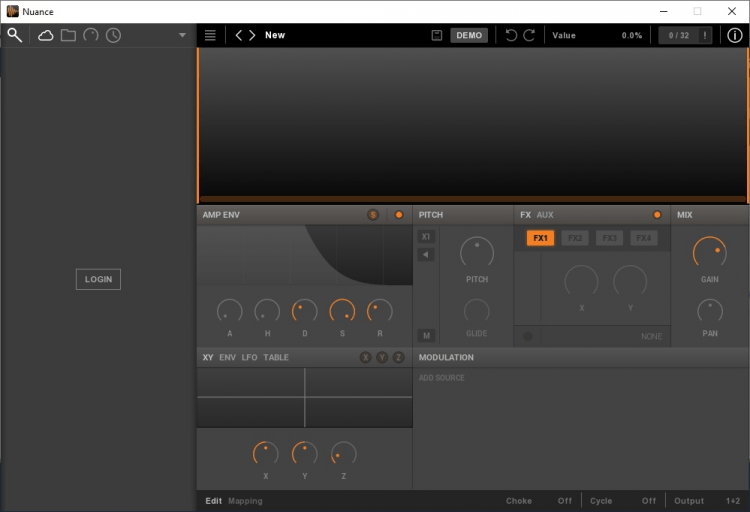The image size is (750, 512).
Task: Click the DEMO button
Action: pyautogui.click(x=468, y=35)
